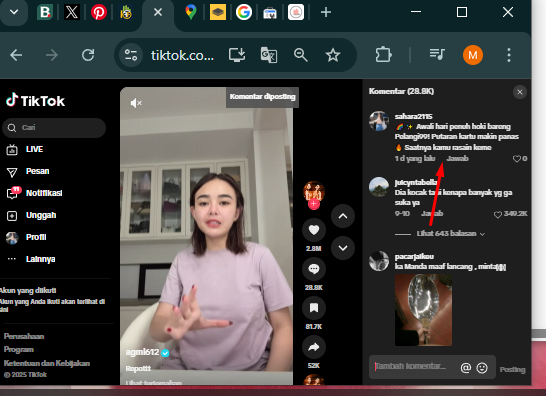Open the Extensions puzzle icon
This screenshot has height=396, width=546.
click(383, 55)
